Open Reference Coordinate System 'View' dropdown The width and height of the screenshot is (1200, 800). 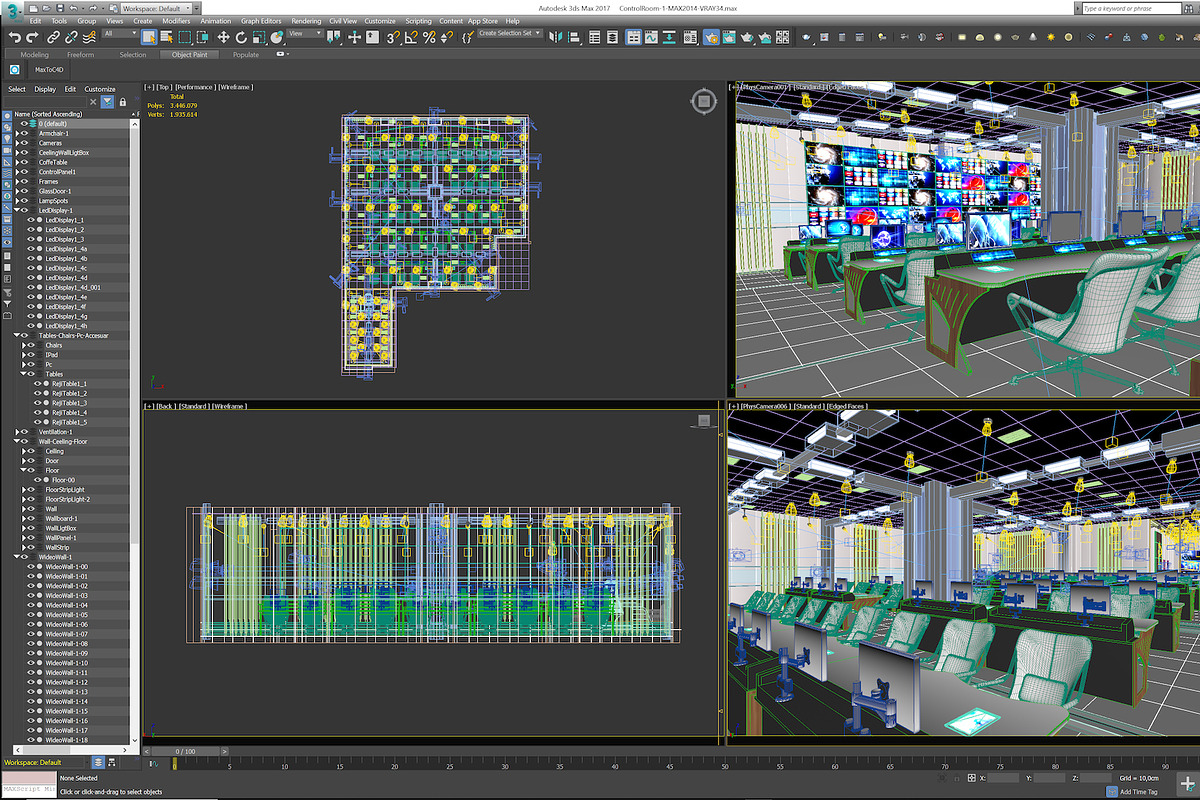[x=306, y=33]
